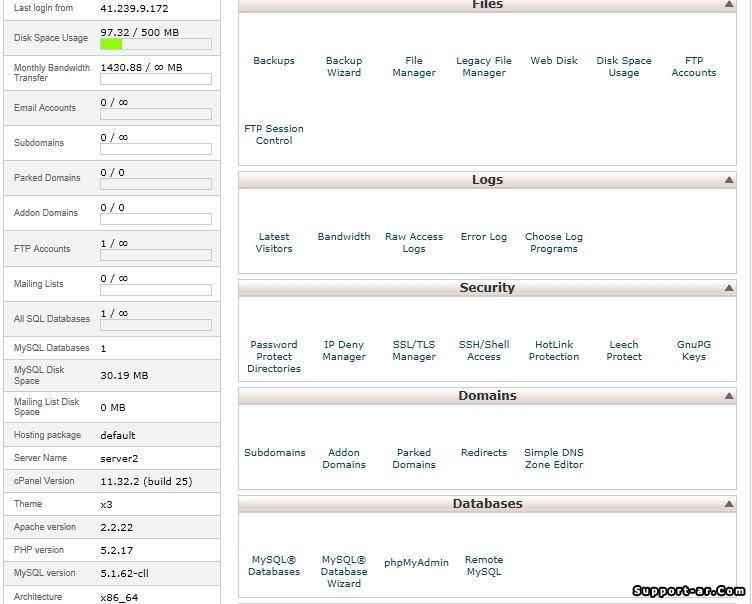Go to MySQL Databases
Viewport: 752px width, 604px height.
(274, 566)
